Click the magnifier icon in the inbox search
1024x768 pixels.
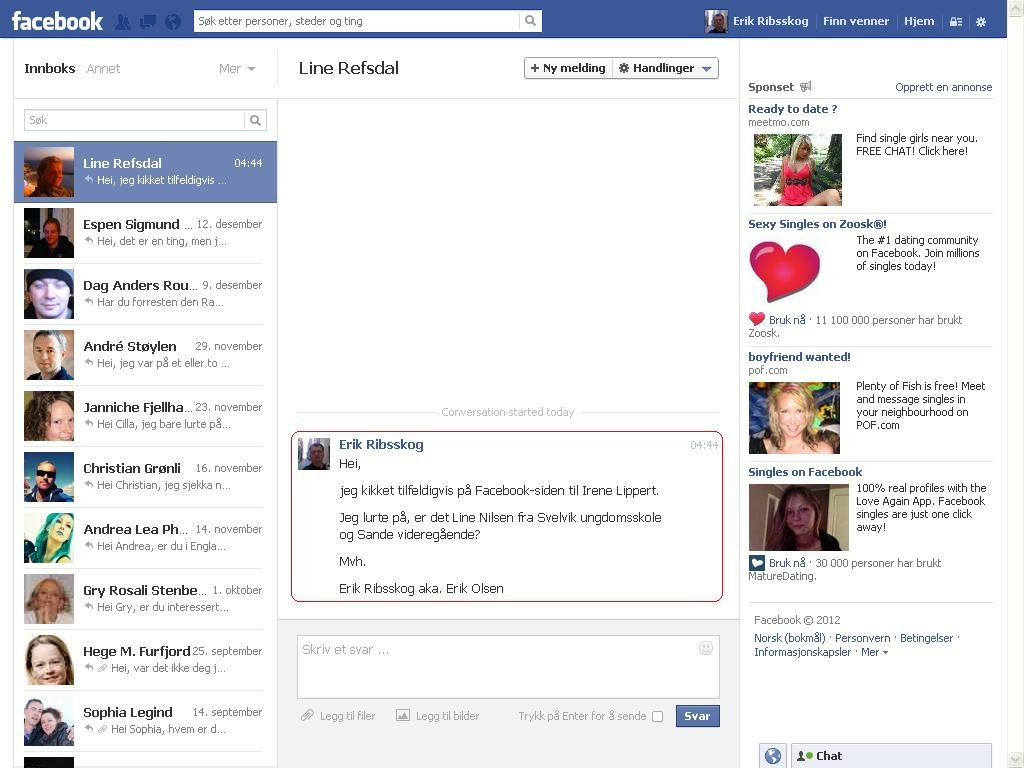click(x=257, y=119)
